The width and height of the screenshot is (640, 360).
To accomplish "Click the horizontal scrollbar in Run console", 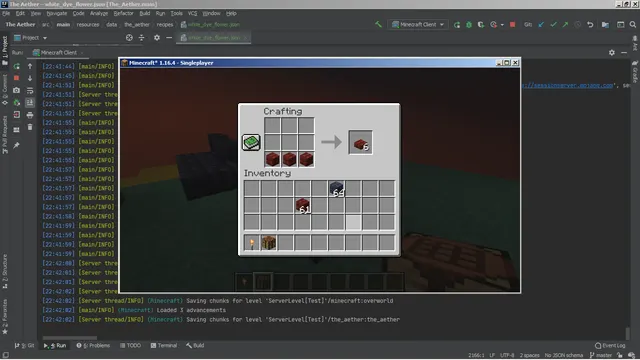I will coord(70,338).
